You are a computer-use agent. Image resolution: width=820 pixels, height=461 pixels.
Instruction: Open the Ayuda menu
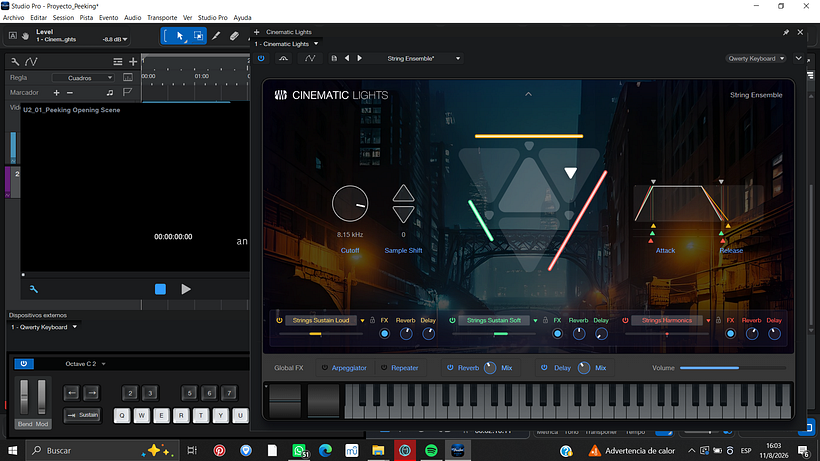click(x=242, y=18)
